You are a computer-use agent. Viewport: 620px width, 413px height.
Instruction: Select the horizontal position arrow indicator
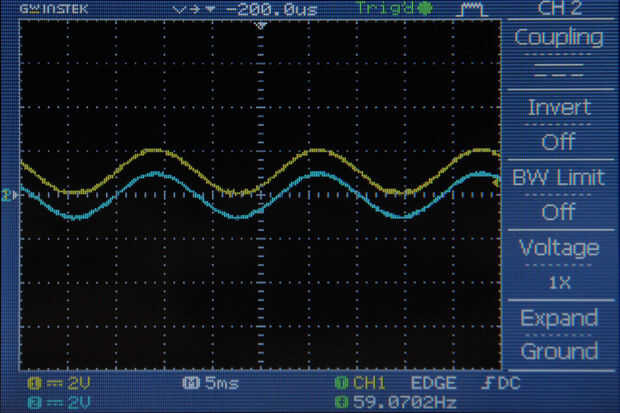point(194,9)
